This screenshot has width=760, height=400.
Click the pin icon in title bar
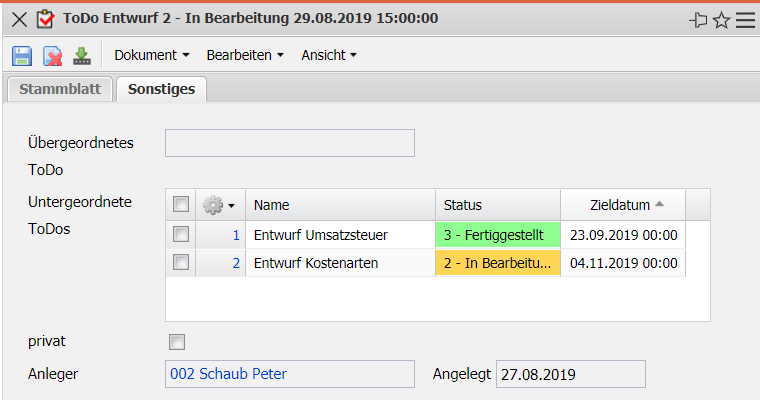coord(699,19)
